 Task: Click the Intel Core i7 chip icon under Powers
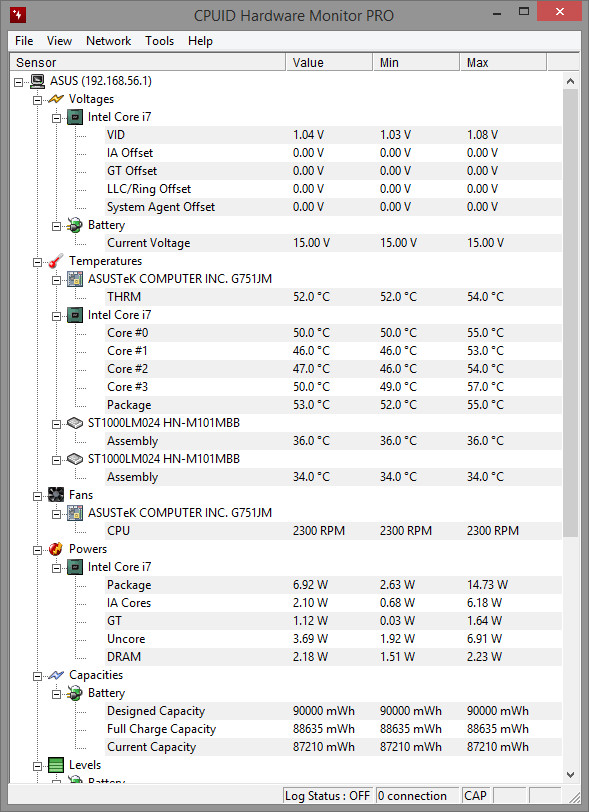point(75,567)
